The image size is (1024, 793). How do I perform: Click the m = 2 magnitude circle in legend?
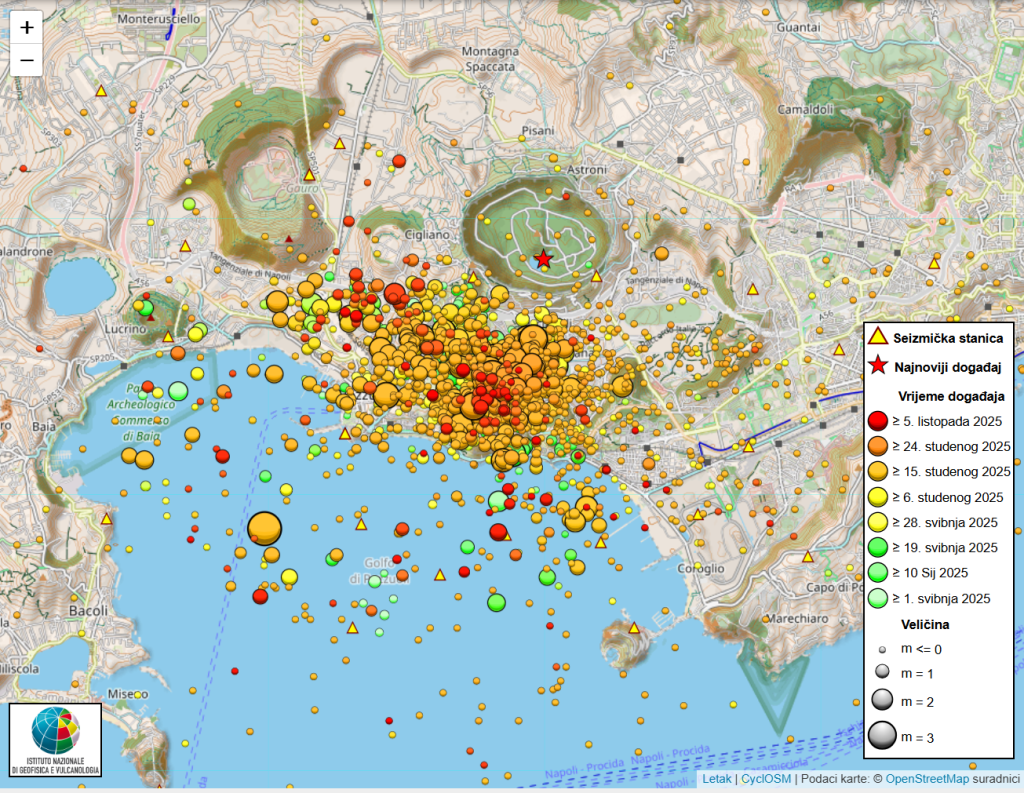tap(881, 700)
